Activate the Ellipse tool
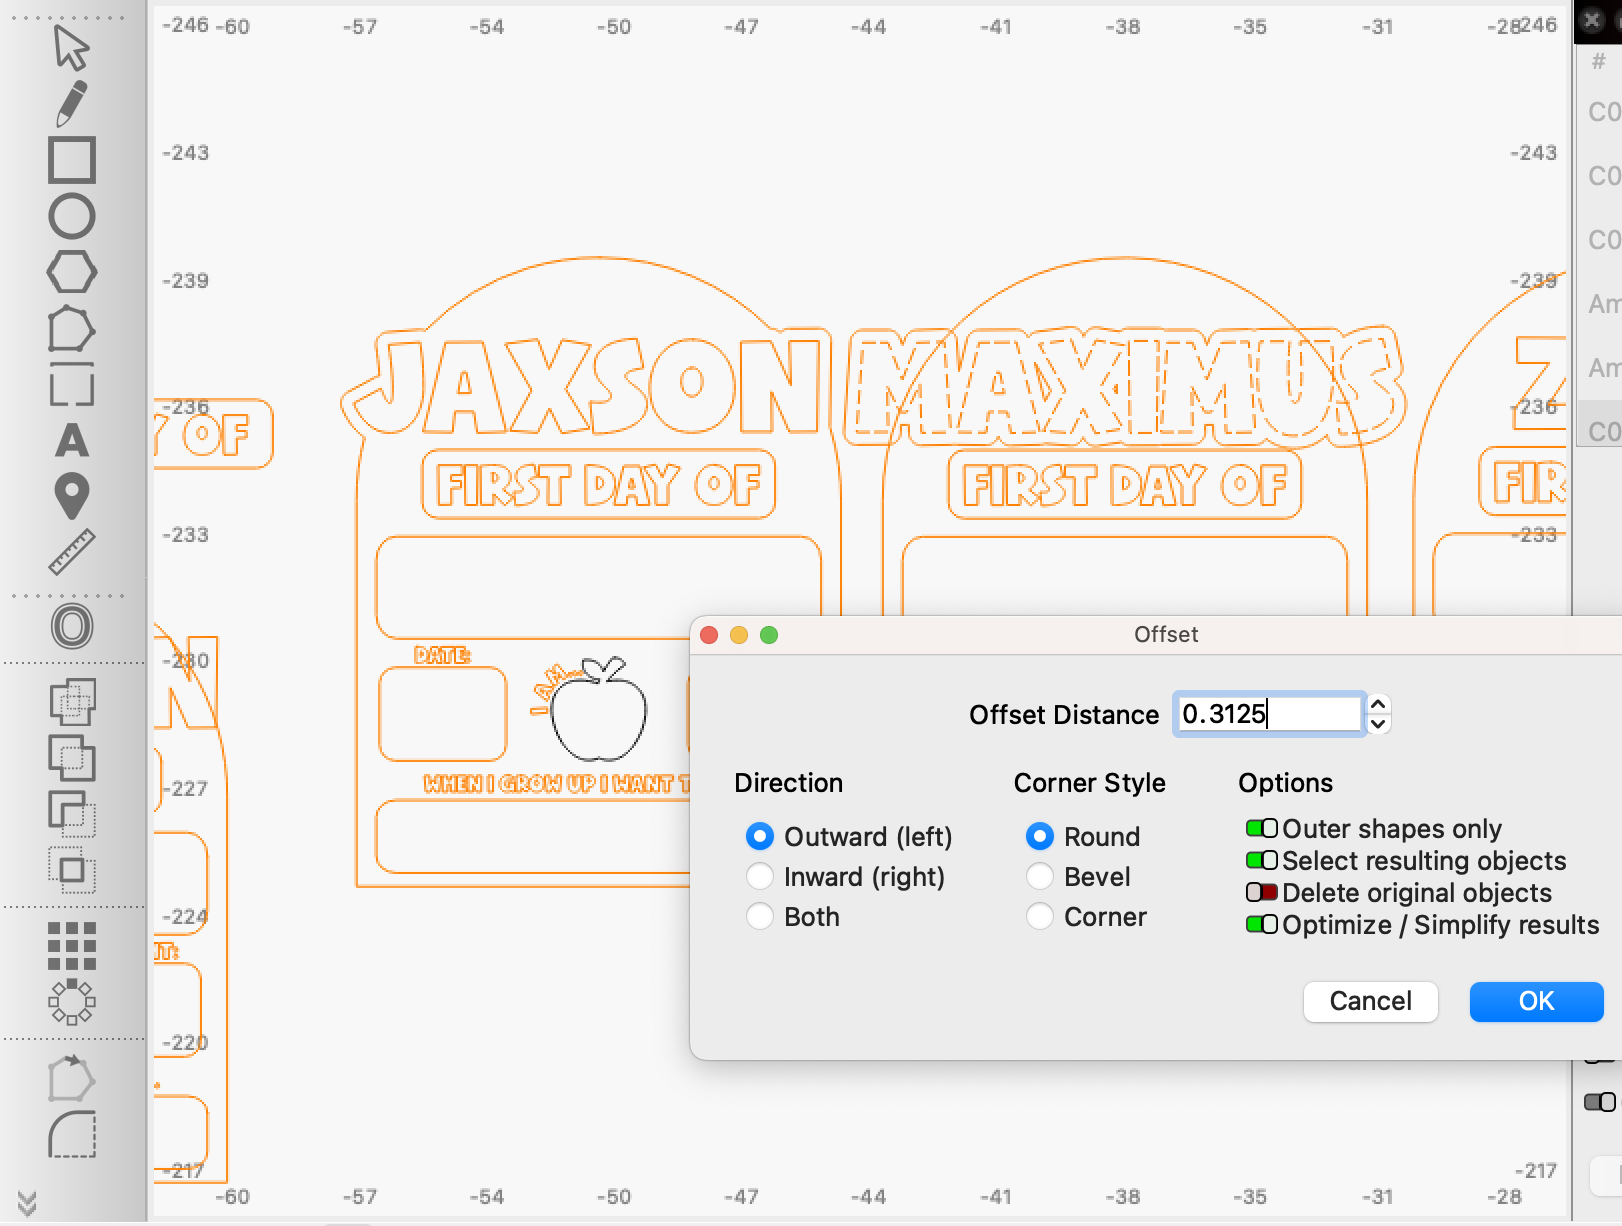Screen dimensions: 1622x1226 click(71, 216)
